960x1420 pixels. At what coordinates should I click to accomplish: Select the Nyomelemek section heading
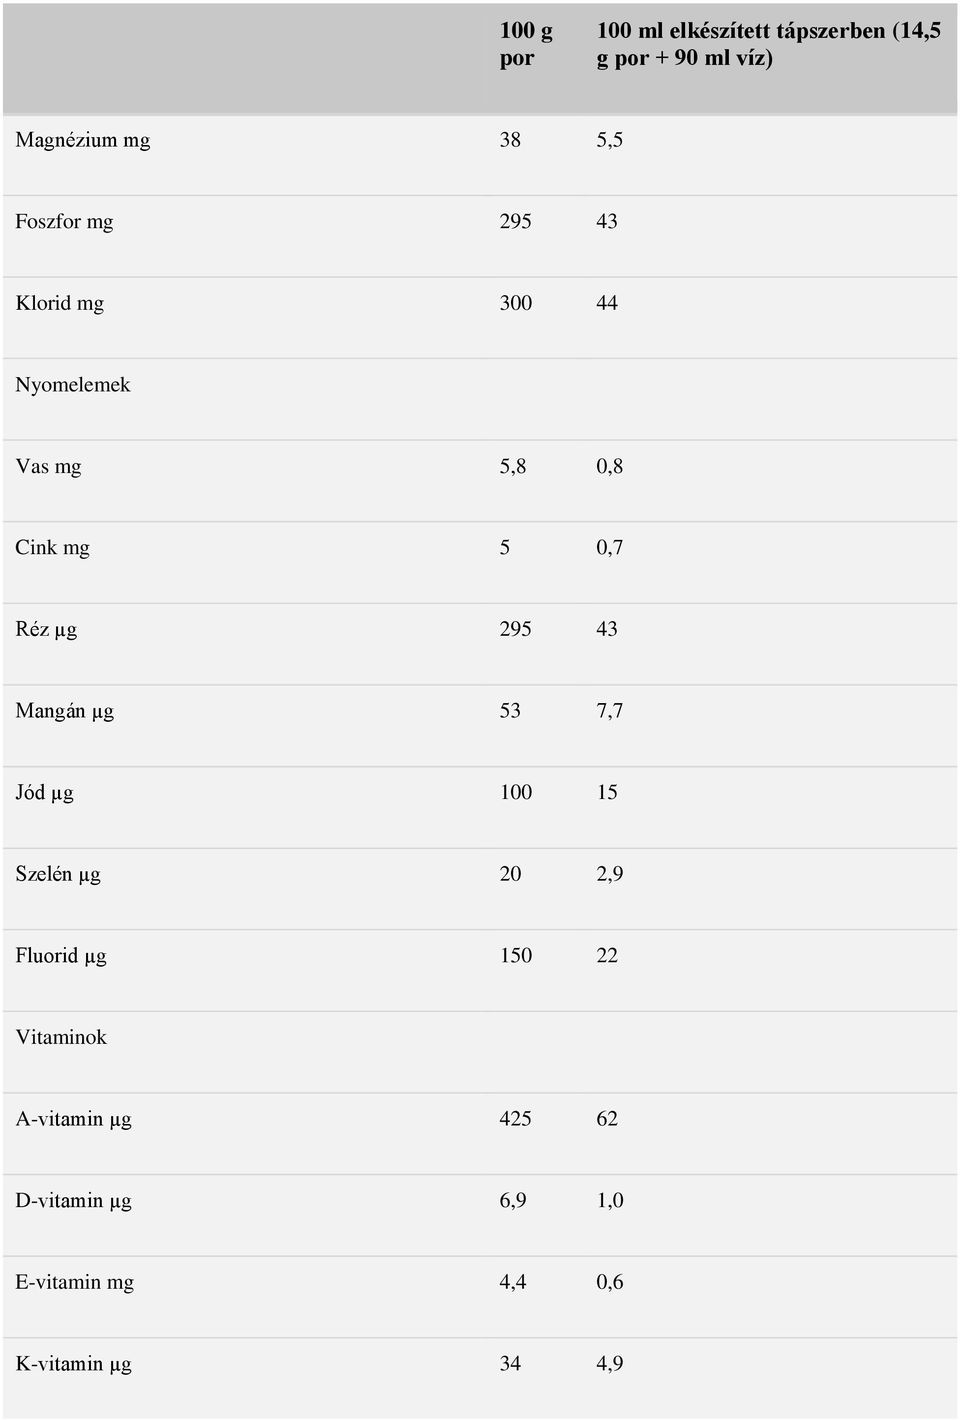pos(73,385)
